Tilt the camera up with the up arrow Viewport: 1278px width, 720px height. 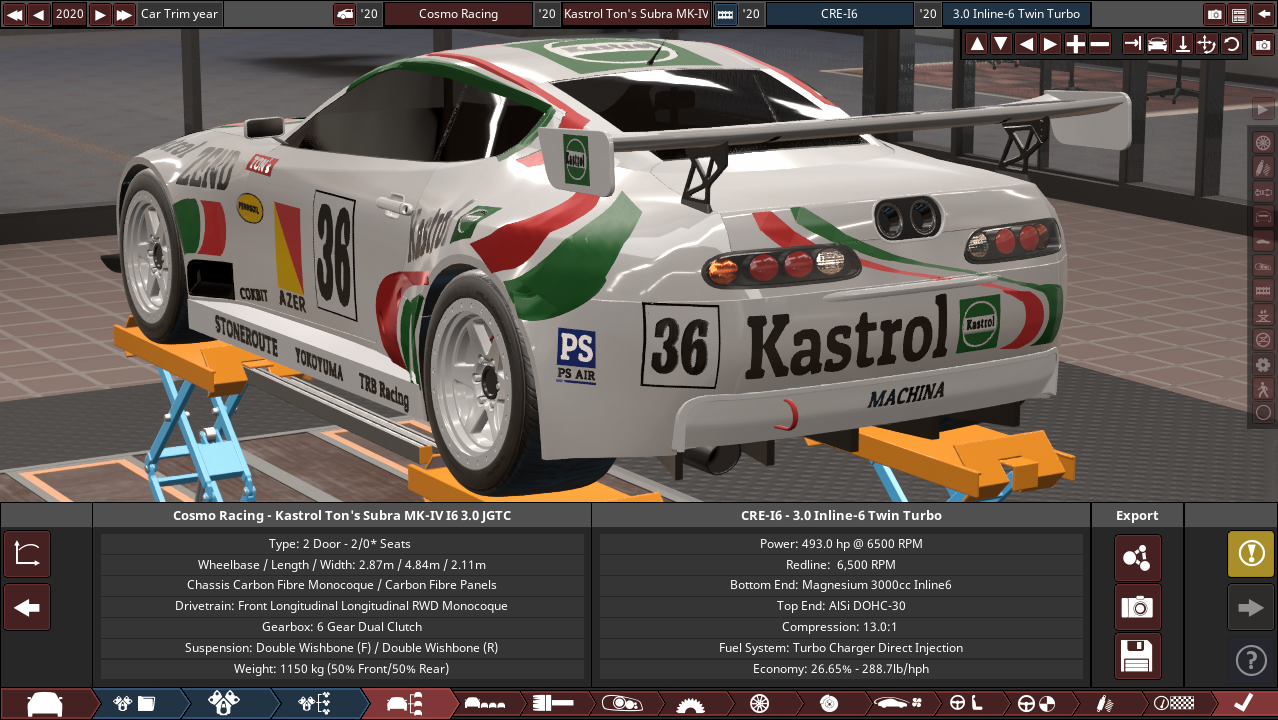pos(977,44)
